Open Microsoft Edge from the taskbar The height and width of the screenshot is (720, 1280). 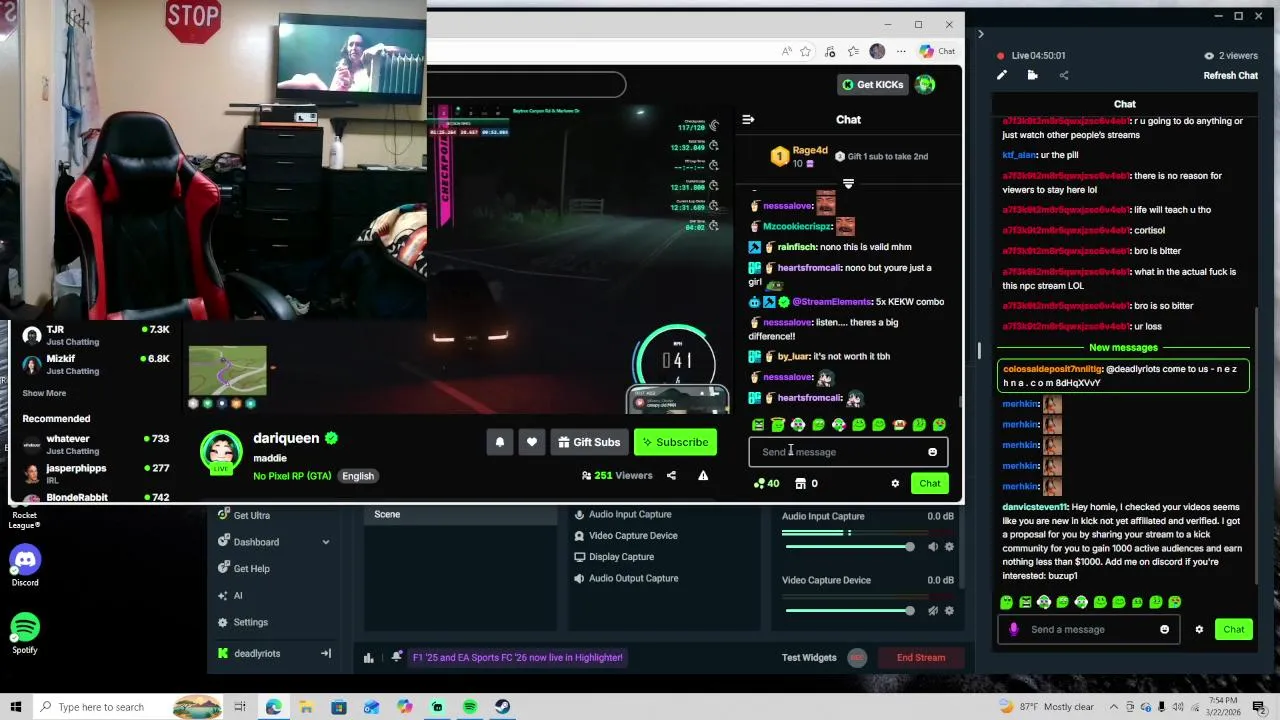click(273, 707)
